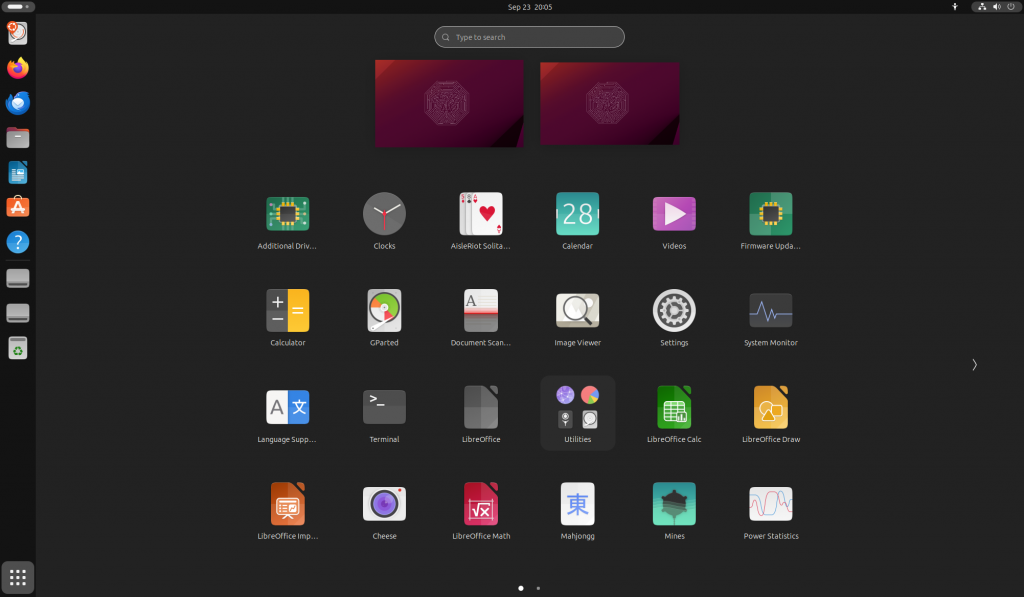Image resolution: width=1024 pixels, height=597 pixels.
Task: Open the date and time menu
Action: click(528, 7)
